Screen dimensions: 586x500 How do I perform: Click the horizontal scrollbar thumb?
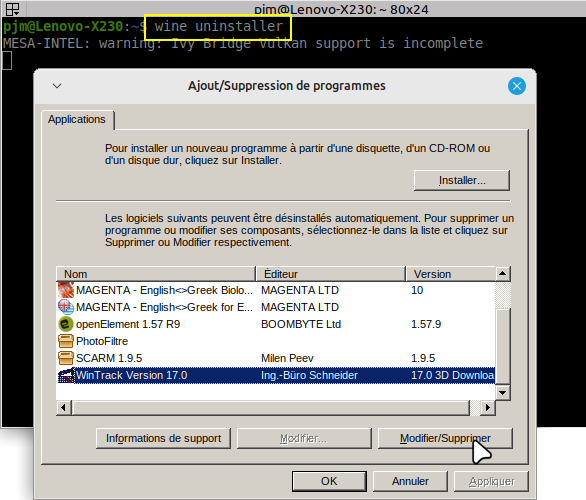point(271,408)
